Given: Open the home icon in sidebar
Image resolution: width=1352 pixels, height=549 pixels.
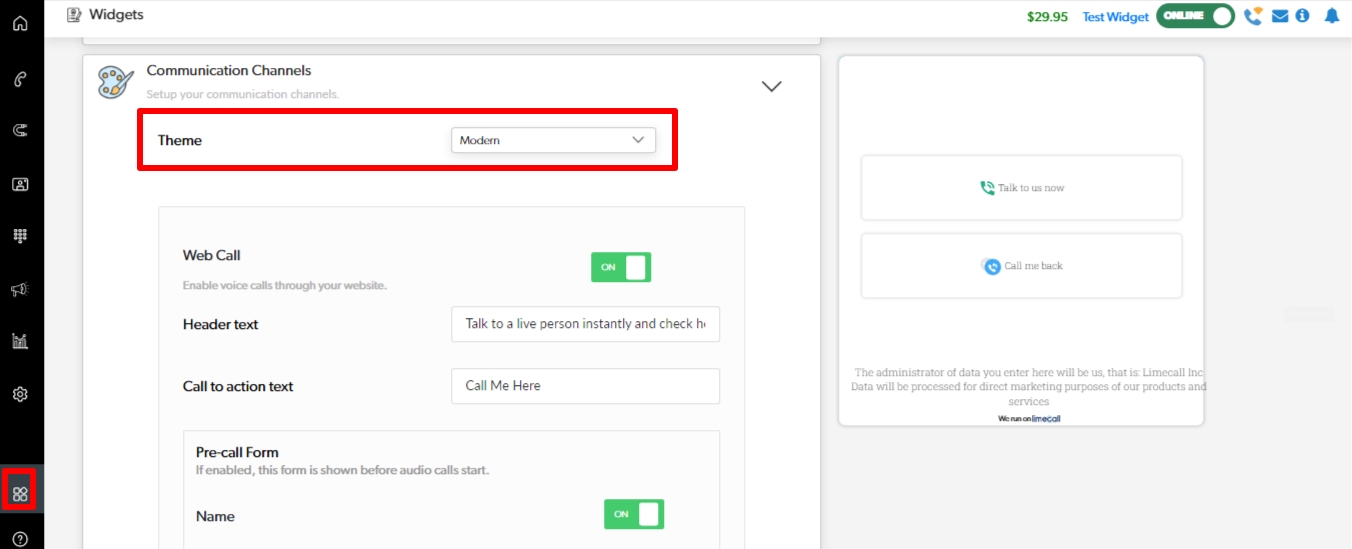Looking at the screenshot, I should tap(20, 23).
